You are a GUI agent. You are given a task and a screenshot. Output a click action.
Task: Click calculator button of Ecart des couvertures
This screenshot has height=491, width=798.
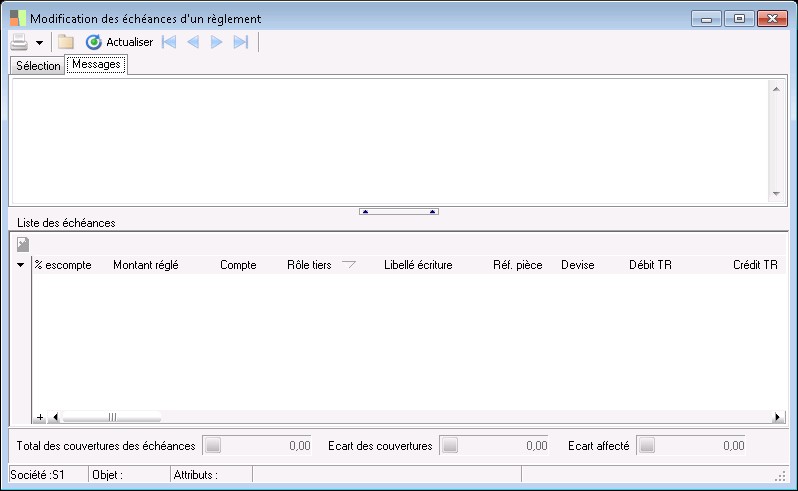(450, 446)
